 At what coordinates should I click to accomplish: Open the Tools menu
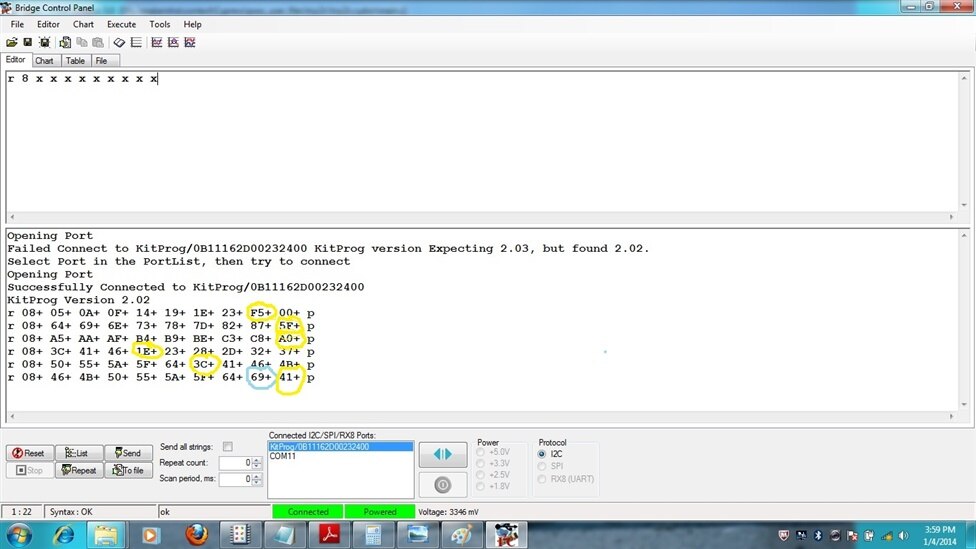click(x=159, y=24)
